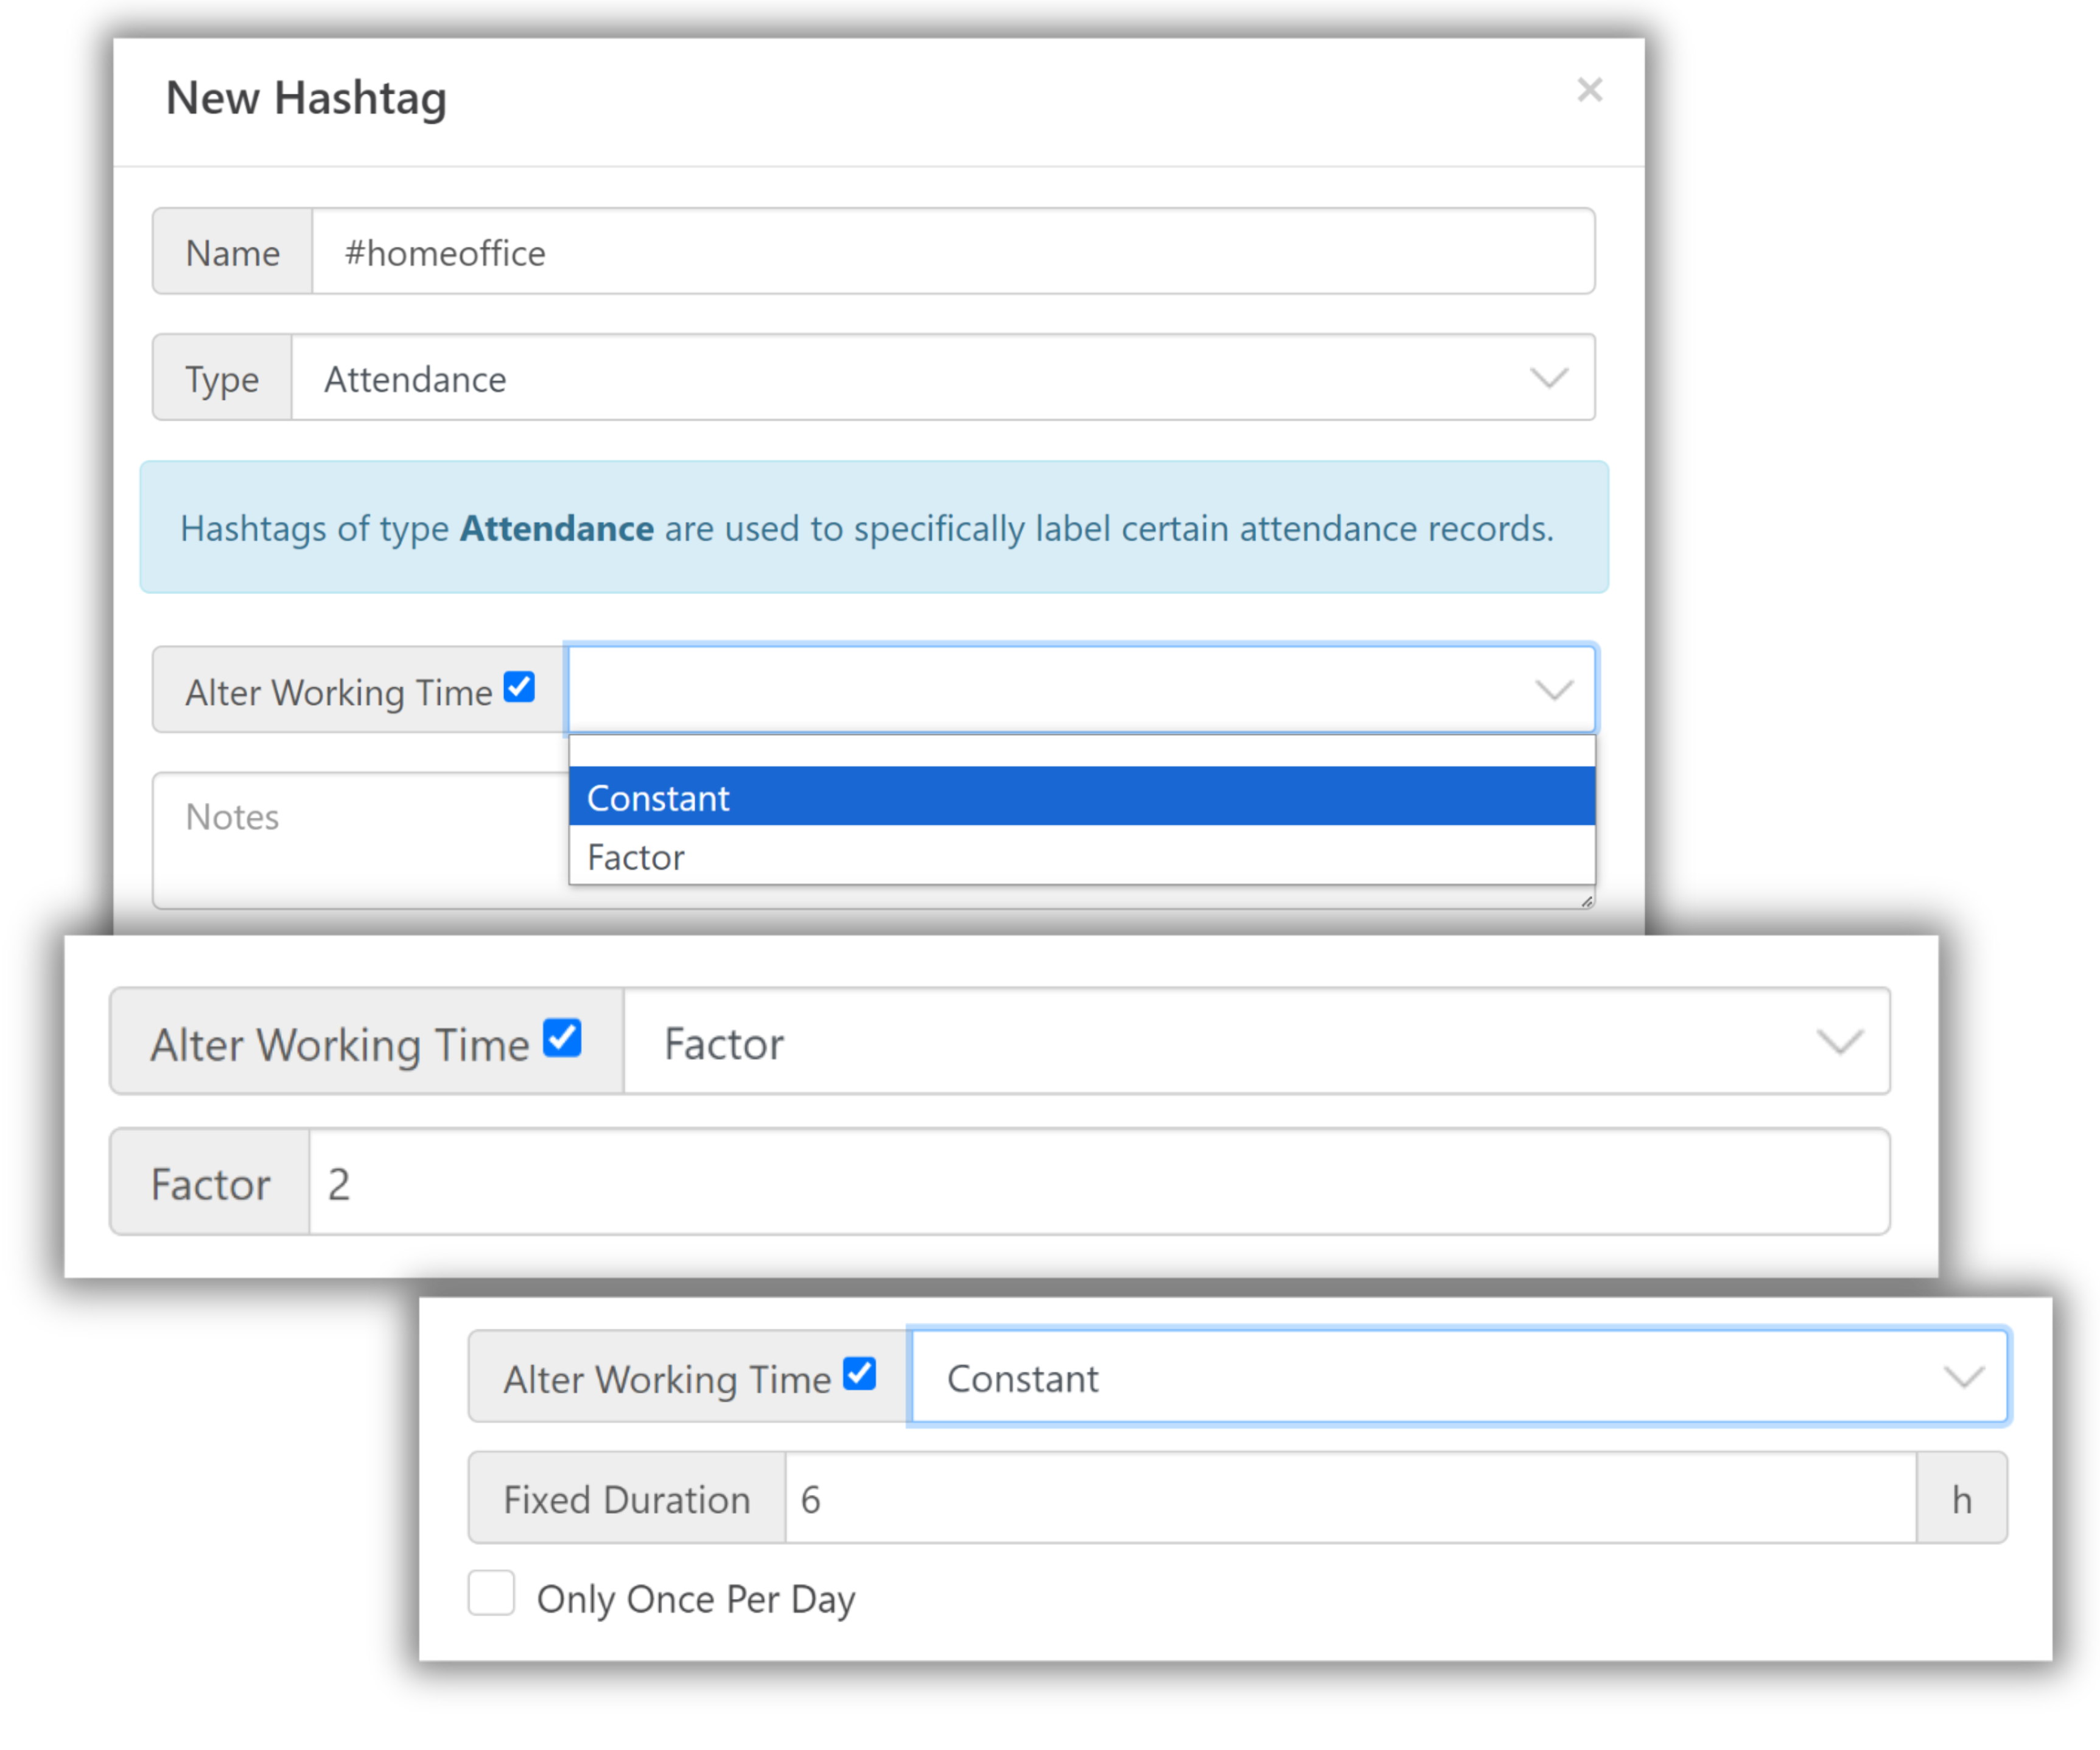Click the chevron arrow on Type selector
Screen dimensions: 2100x1750
[x=1549, y=378]
